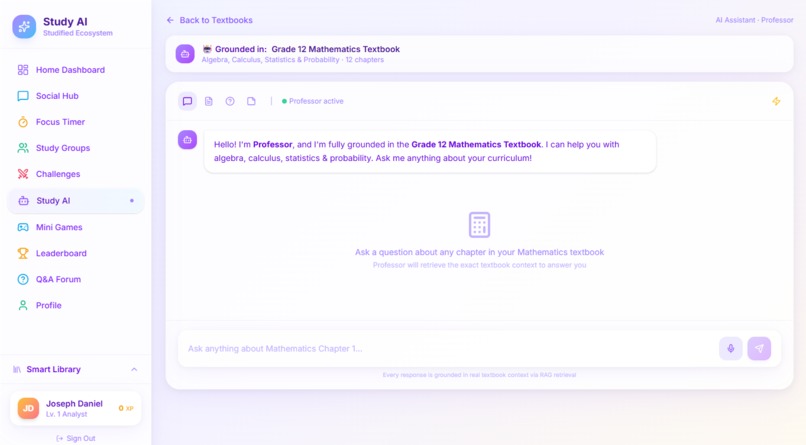Click the Challenges crossed swords icon
The width and height of the screenshot is (806, 445).
[23, 174]
